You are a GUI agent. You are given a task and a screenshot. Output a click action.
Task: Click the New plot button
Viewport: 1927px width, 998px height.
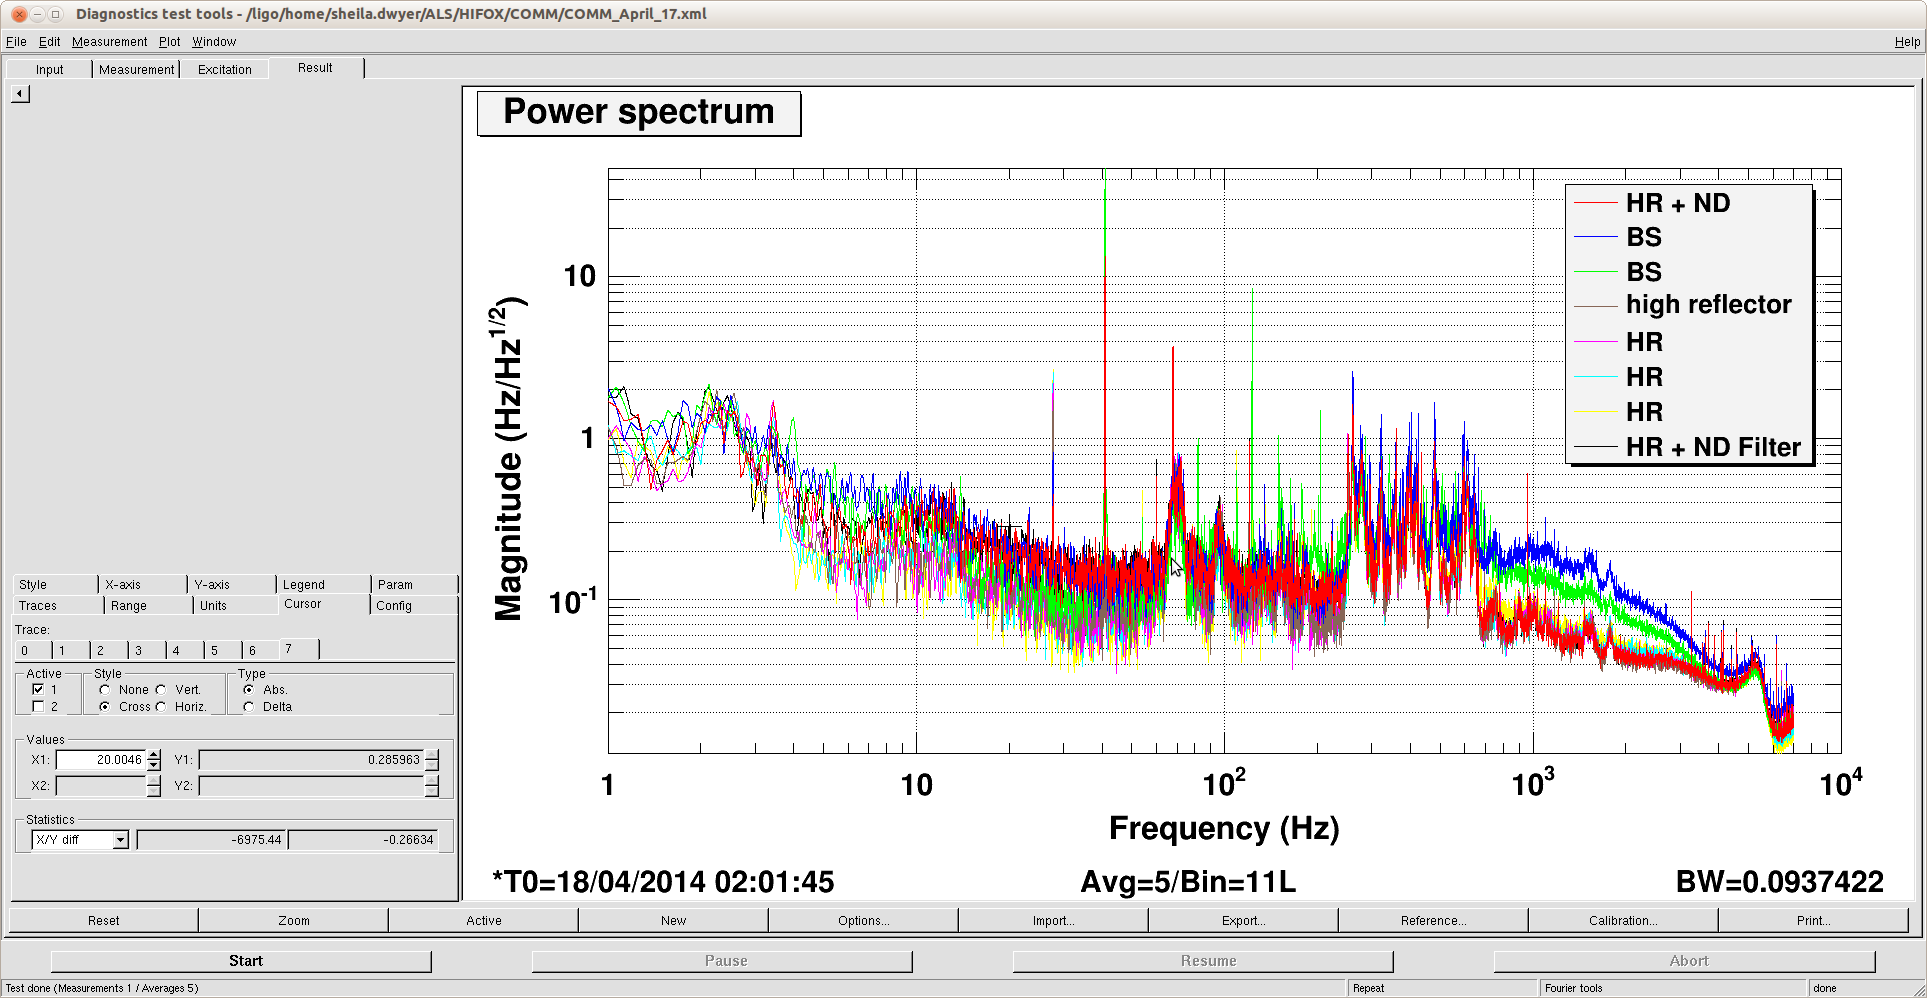pyautogui.click(x=674, y=921)
